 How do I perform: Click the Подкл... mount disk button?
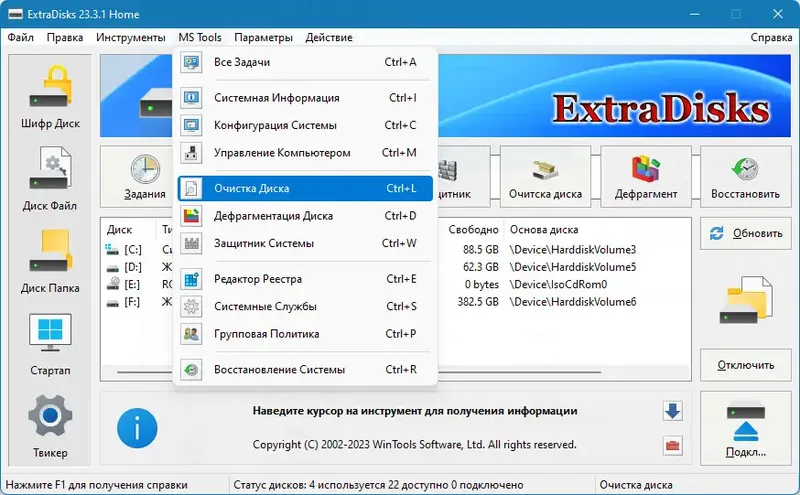tap(745, 428)
